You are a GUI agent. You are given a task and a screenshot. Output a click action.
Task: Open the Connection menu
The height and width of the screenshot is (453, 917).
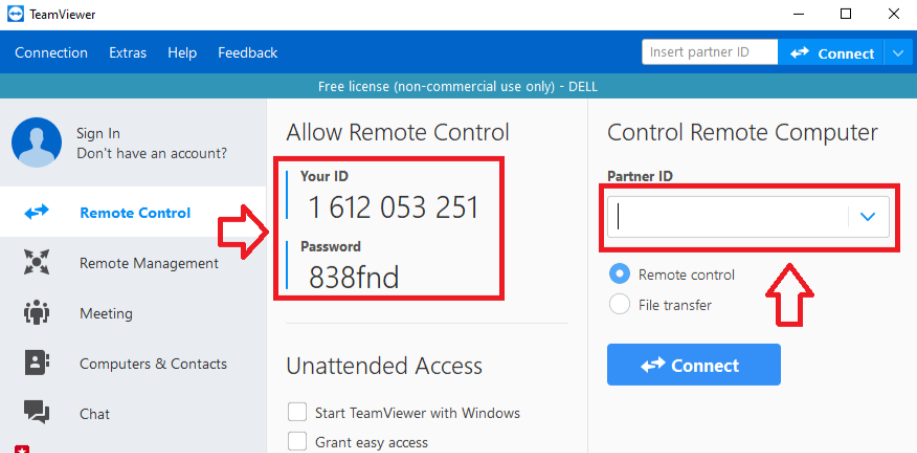(51, 53)
